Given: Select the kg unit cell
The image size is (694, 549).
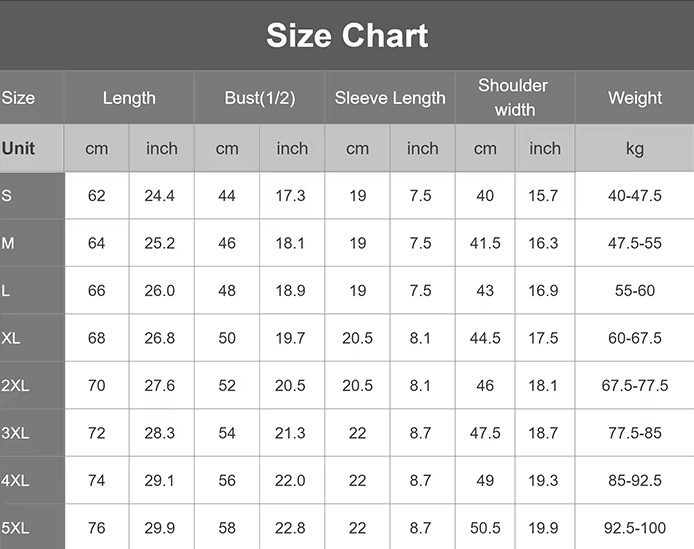Looking at the screenshot, I should [x=634, y=148].
